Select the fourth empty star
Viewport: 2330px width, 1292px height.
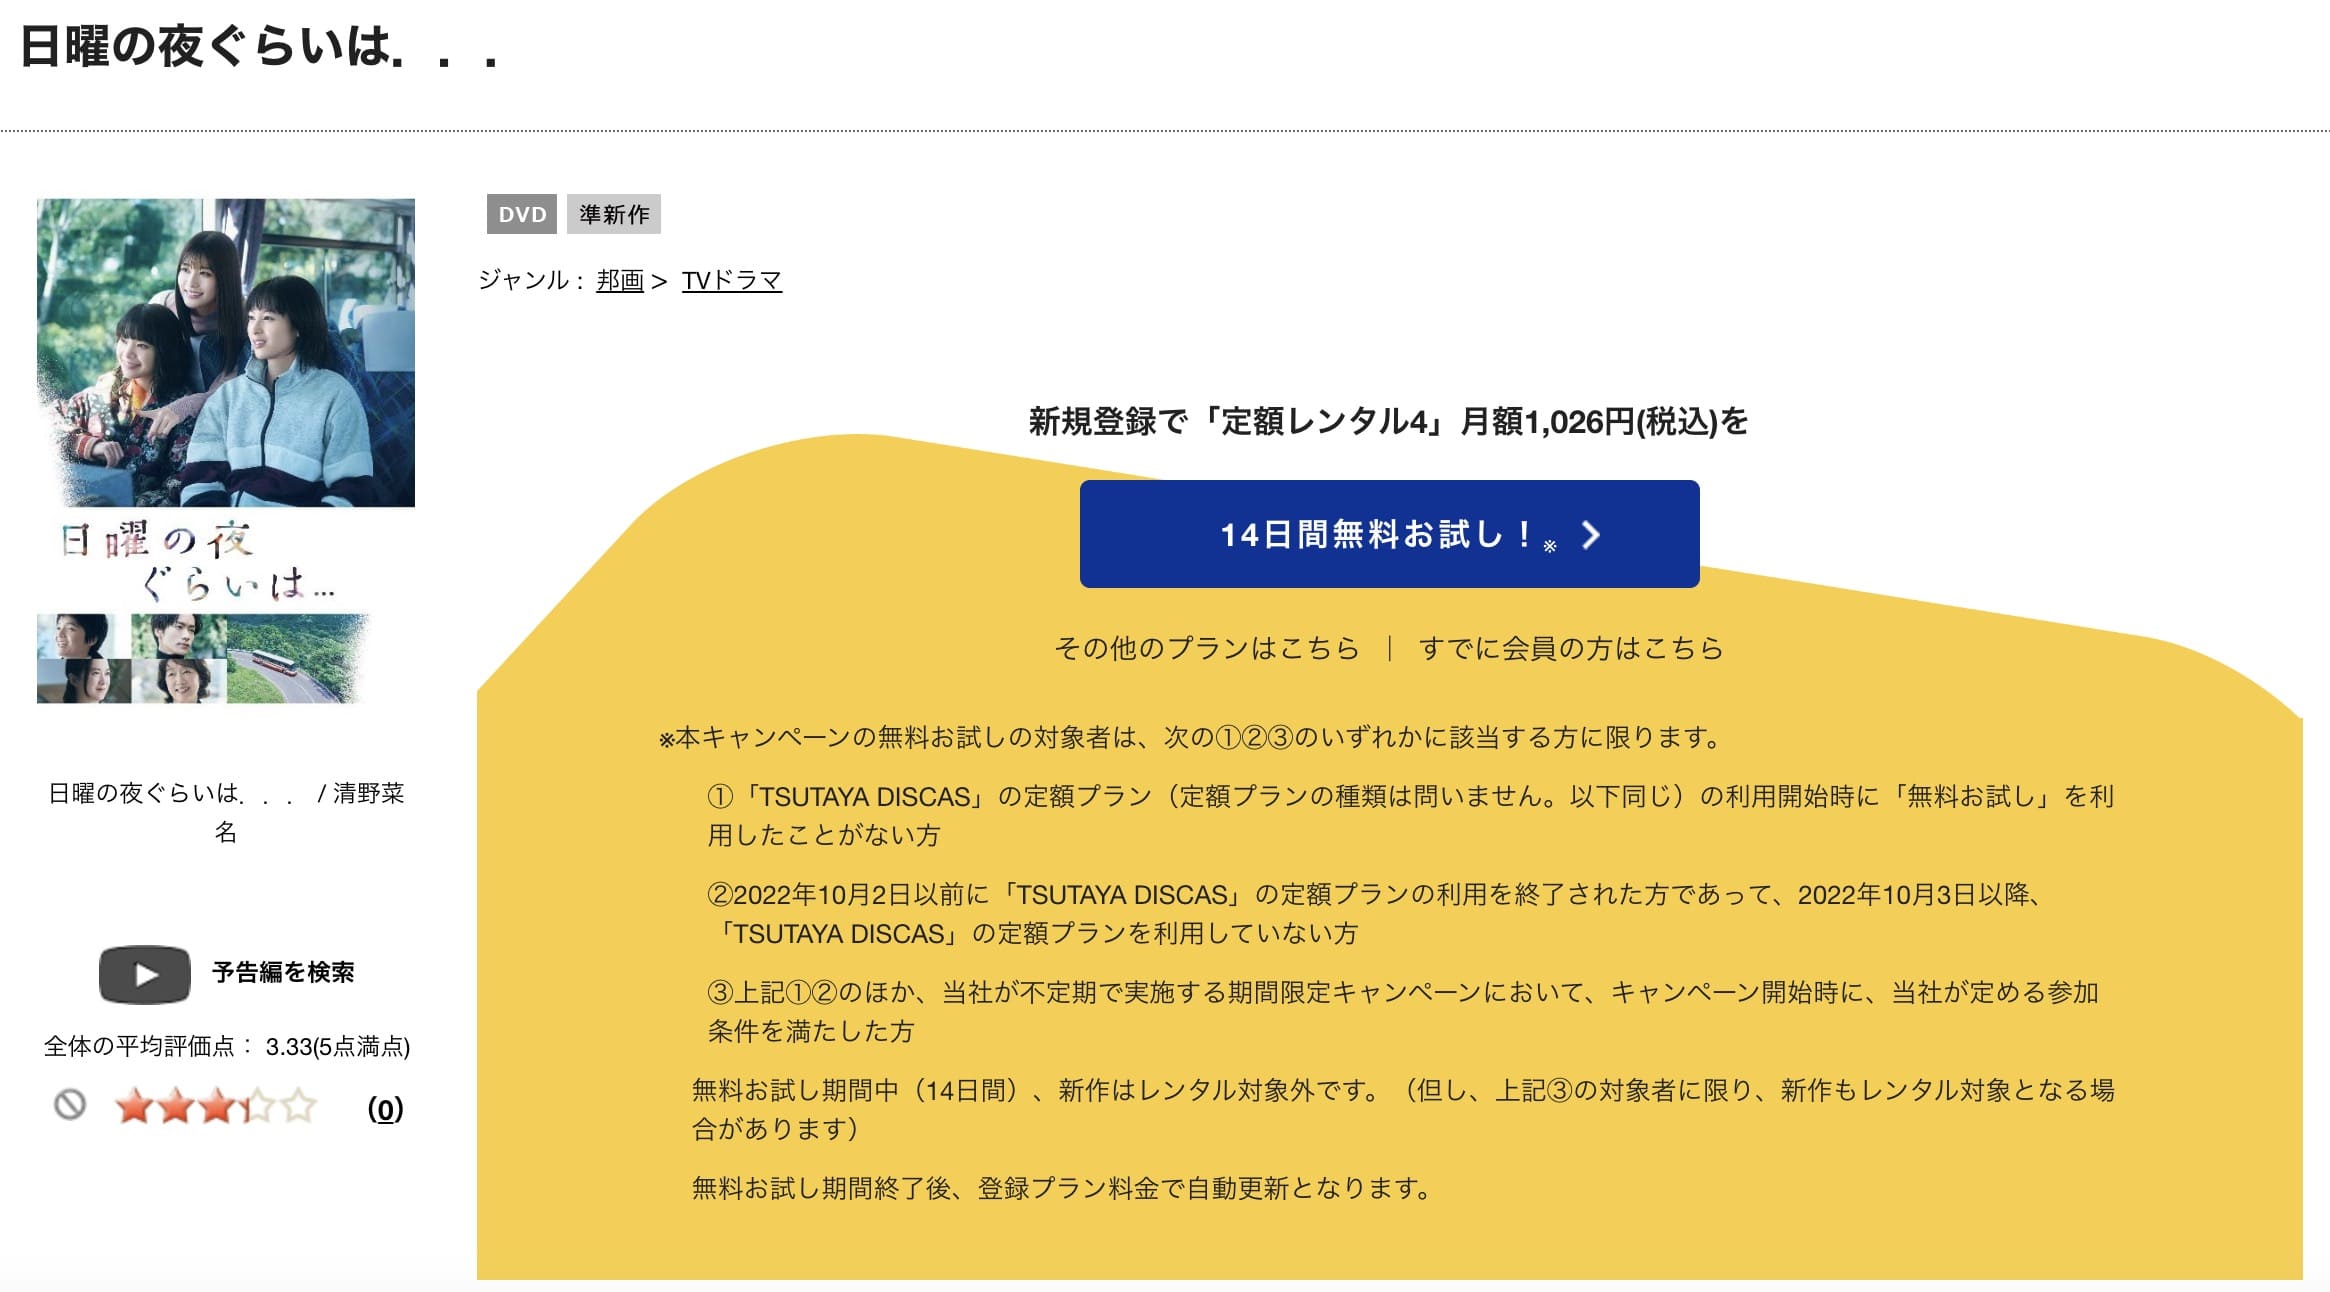tap(262, 1106)
